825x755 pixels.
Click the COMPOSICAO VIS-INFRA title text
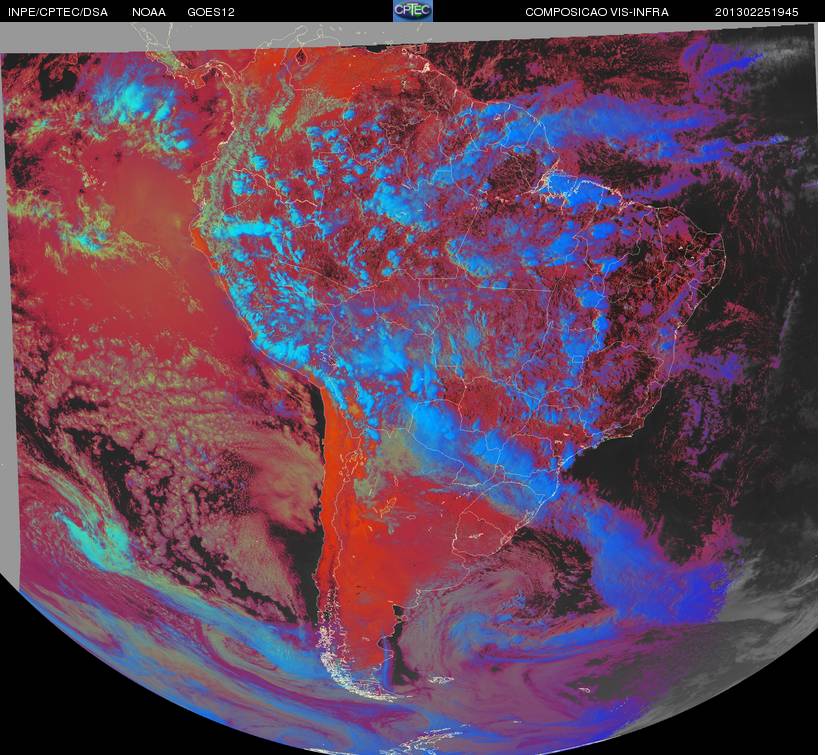[x=597, y=12]
